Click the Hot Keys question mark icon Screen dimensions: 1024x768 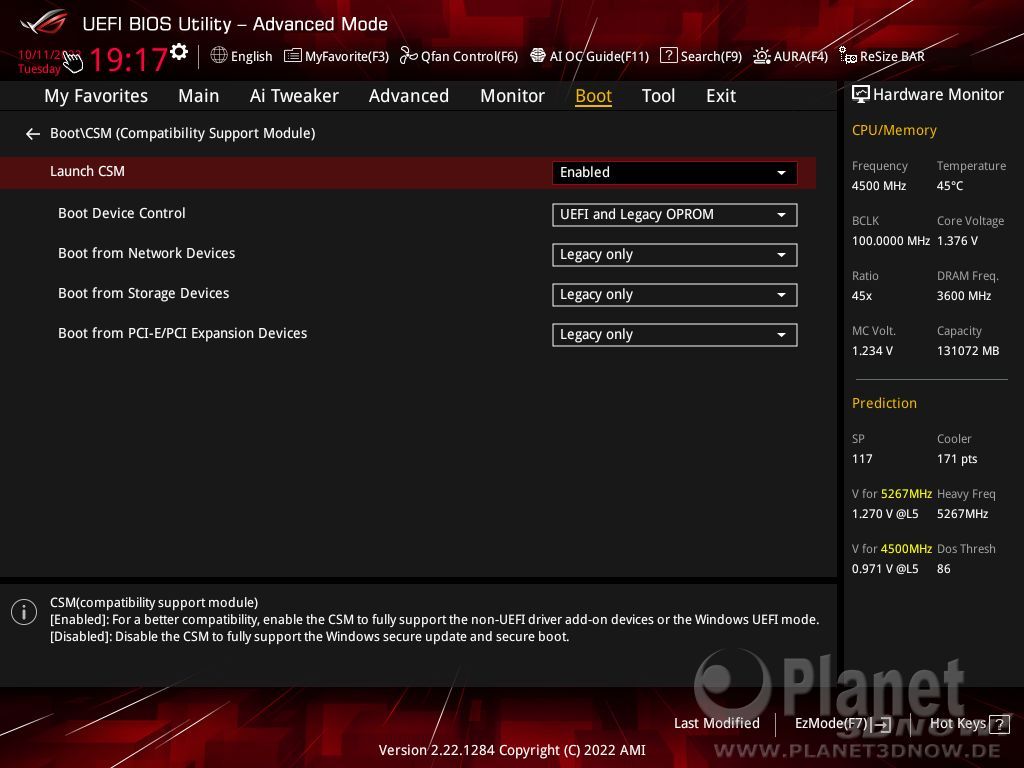click(x=999, y=724)
